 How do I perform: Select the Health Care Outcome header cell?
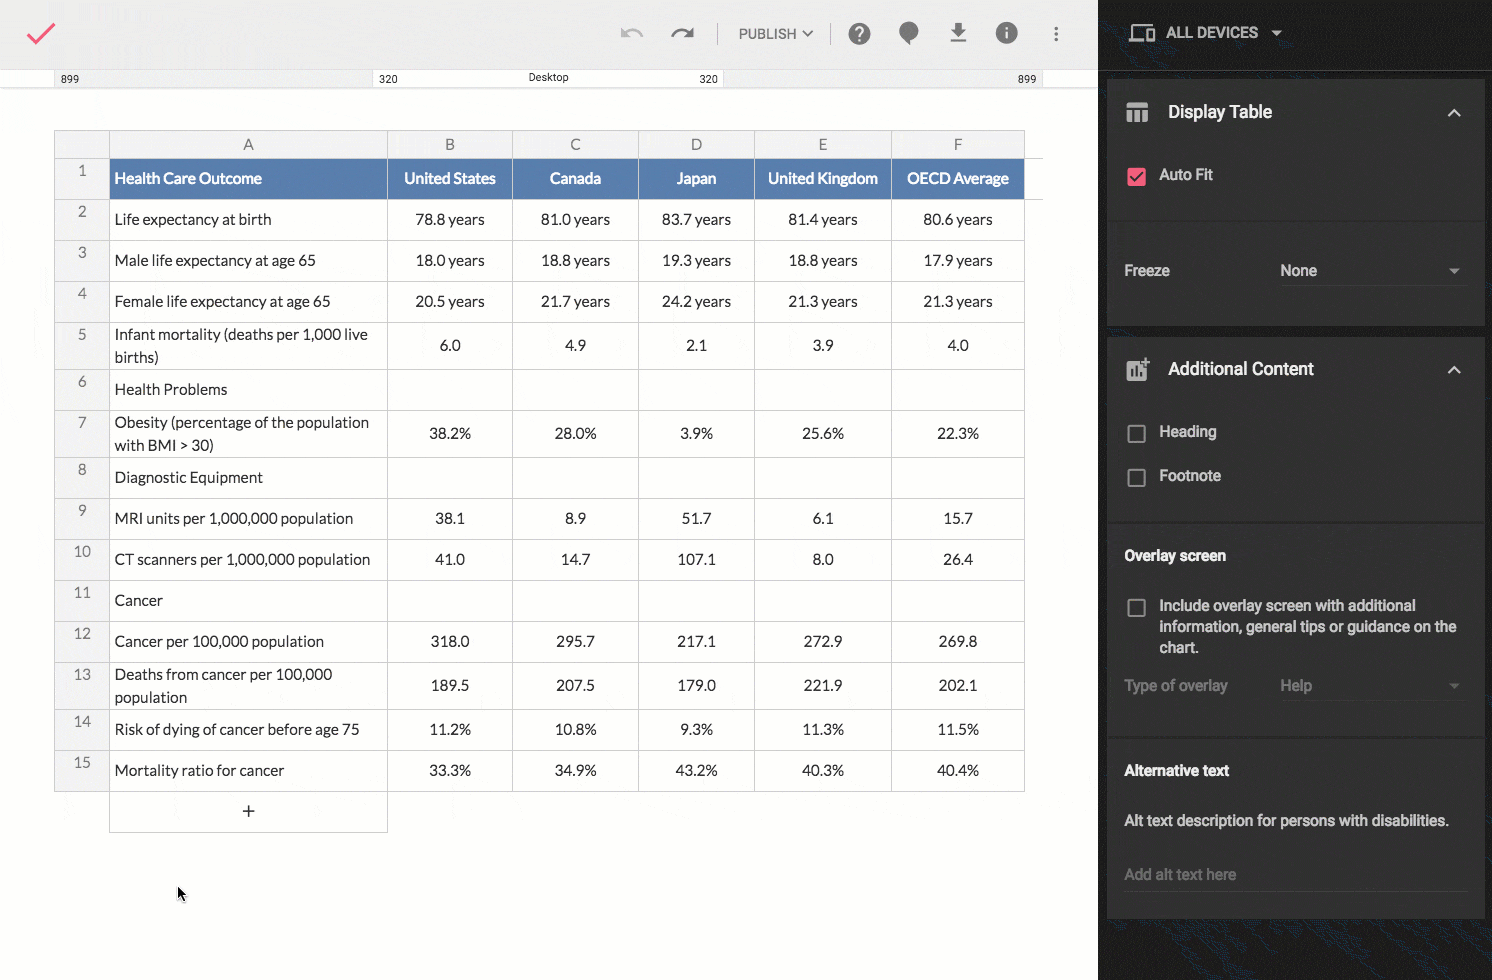click(248, 179)
